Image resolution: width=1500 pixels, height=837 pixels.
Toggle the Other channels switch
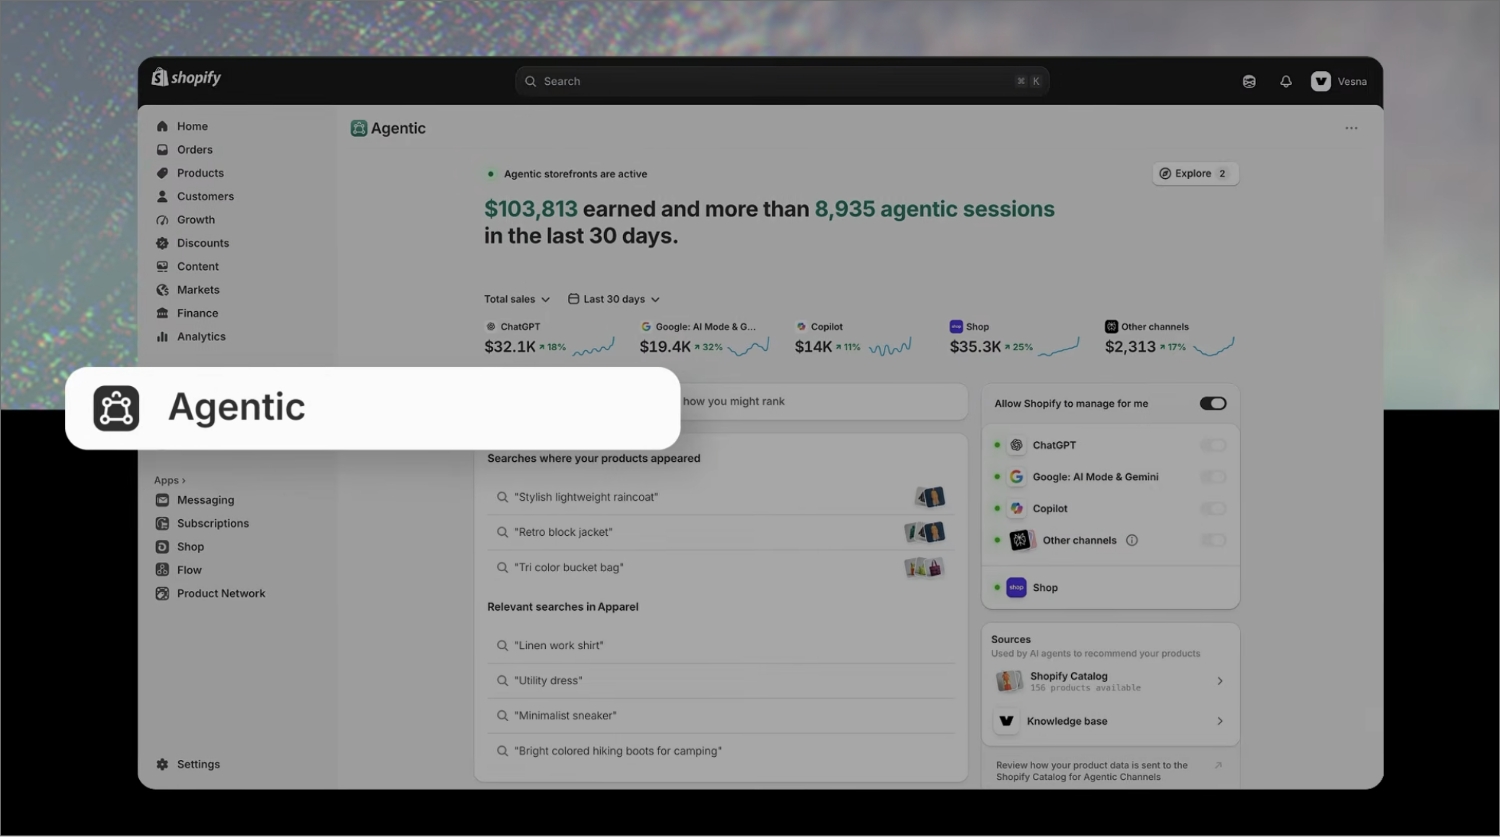pos(1213,540)
